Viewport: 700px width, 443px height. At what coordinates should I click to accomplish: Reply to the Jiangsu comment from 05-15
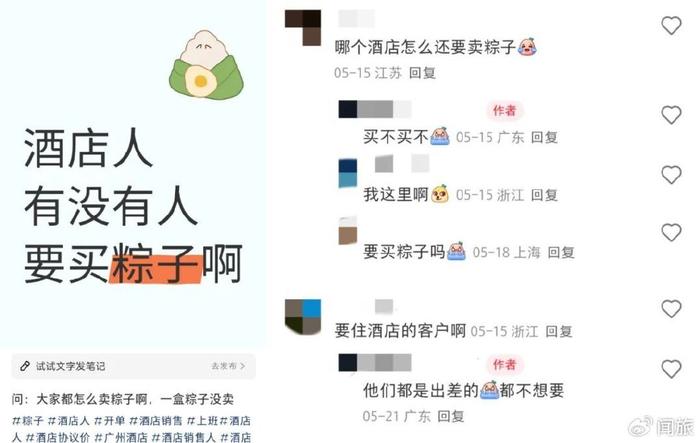[x=422, y=73]
